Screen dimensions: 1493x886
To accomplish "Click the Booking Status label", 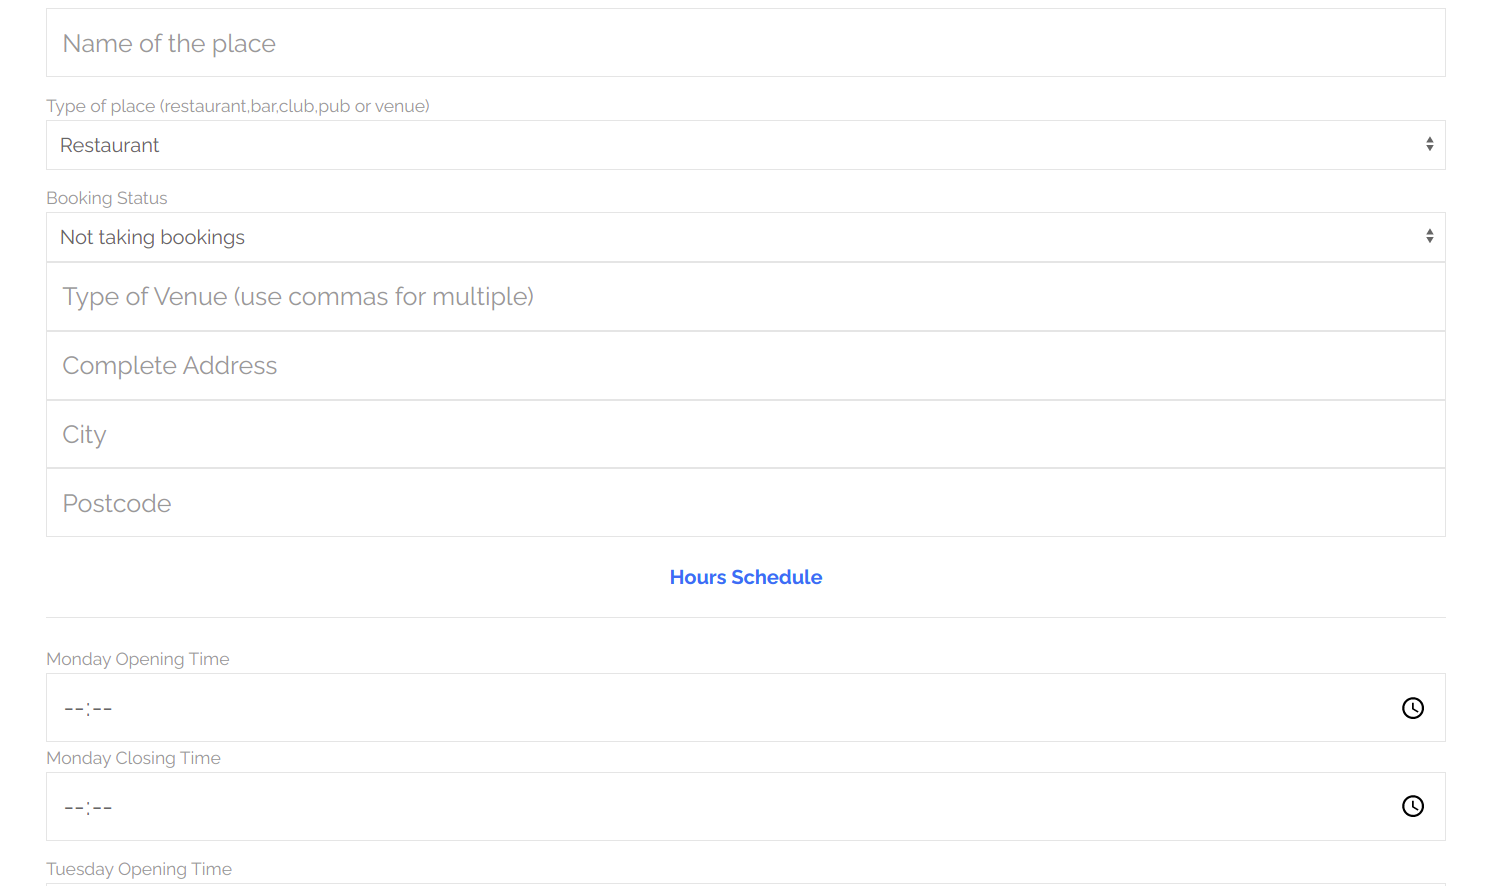I will (107, 198).
